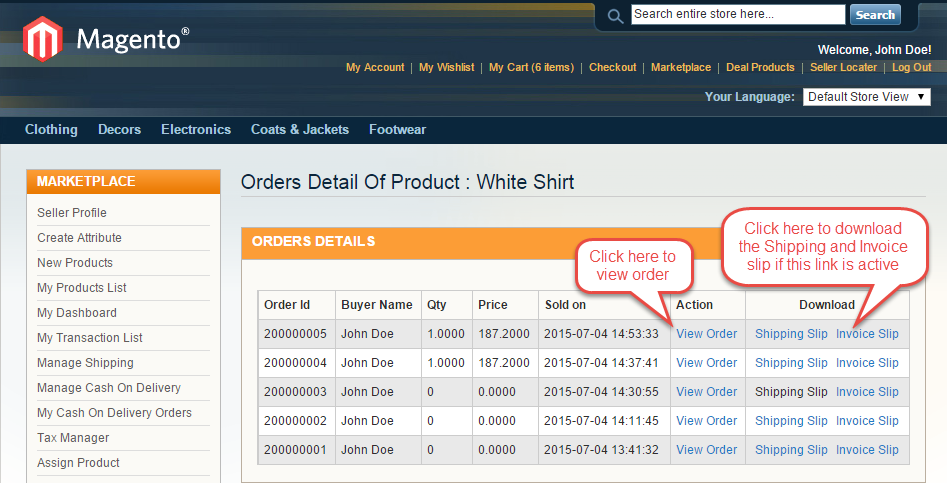This screenshot has height=483, width=947.
Task: Open My Products List in sidebar
Action: coord(82,288)
